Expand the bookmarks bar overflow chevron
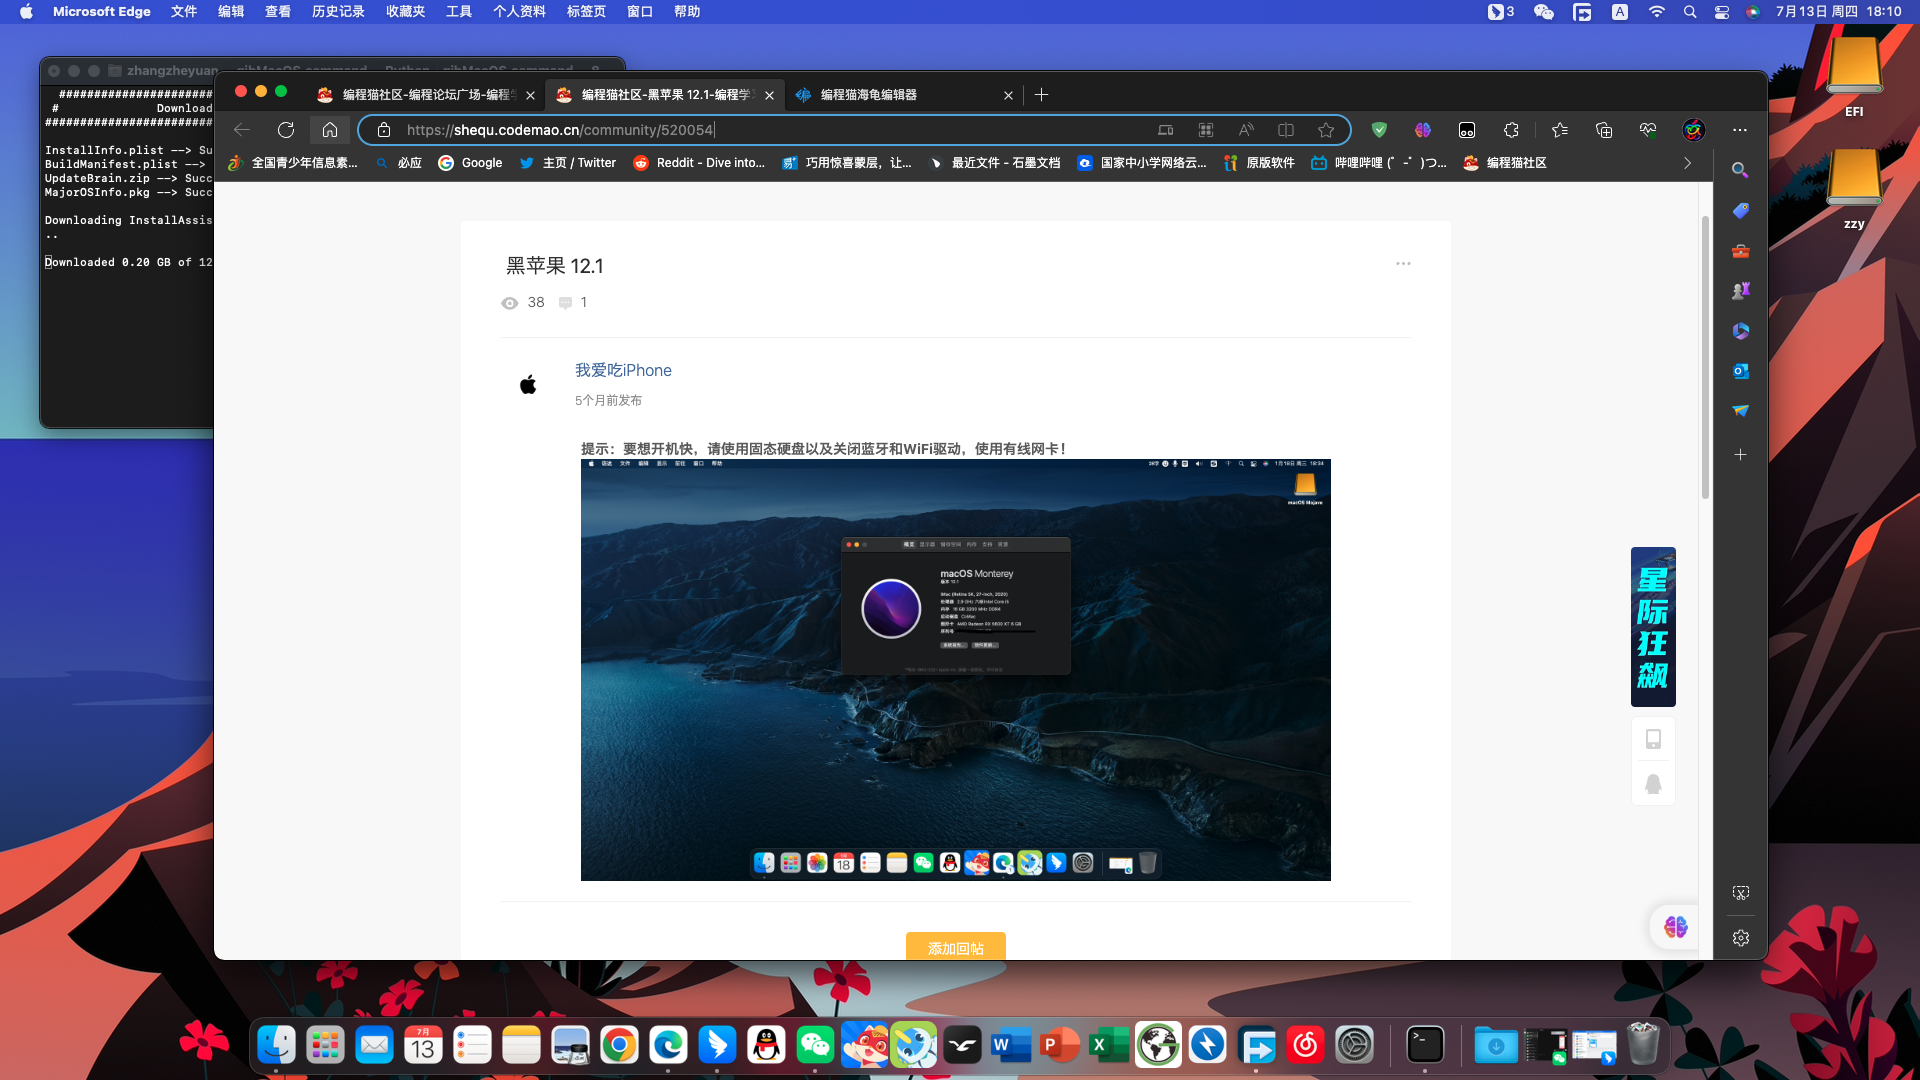This screenshot has width=1920, height=1080. [1688, 163]
